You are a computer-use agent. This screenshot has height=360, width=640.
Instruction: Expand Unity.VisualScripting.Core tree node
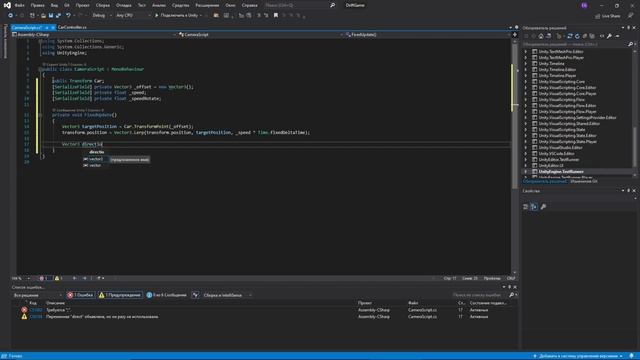tap(526, 82)
